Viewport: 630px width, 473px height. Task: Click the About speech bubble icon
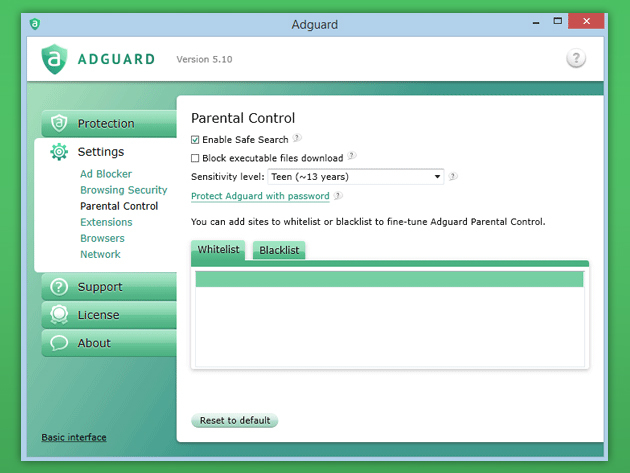coord(59,343)
